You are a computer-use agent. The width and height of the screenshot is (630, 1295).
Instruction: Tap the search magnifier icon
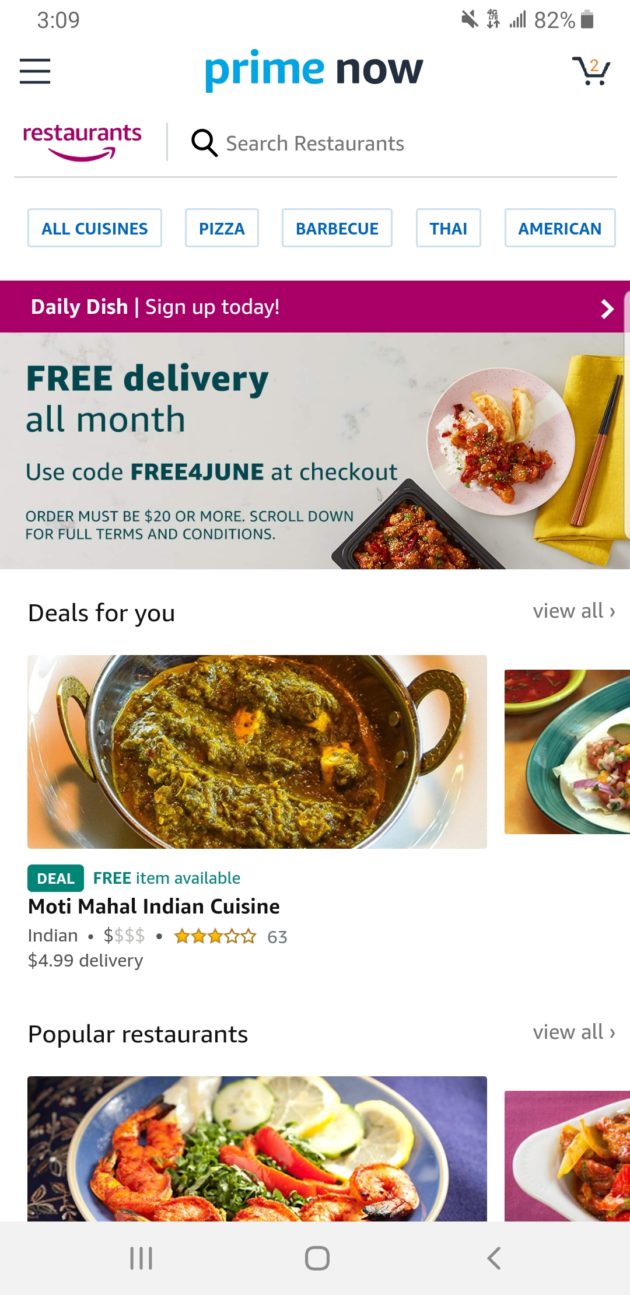[204, 143]
